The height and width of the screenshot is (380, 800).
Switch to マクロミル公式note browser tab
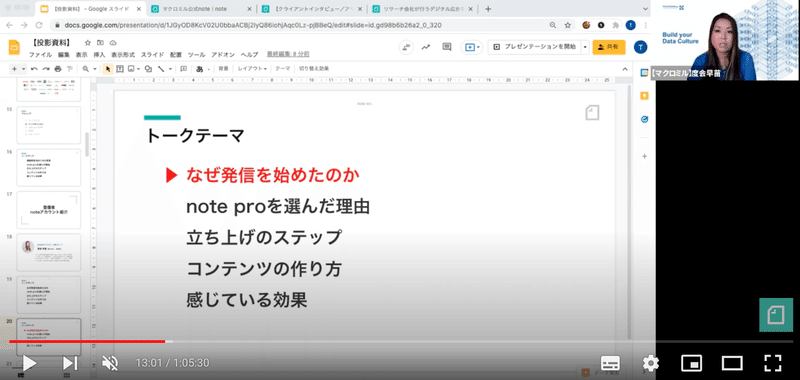pos(202,9)
